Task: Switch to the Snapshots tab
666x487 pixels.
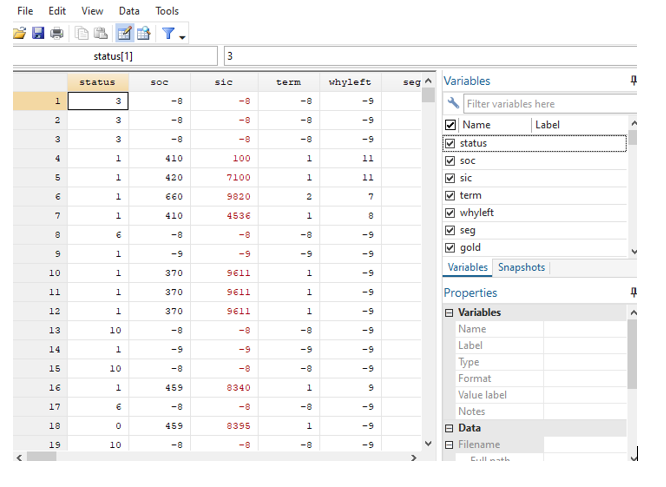Action: click(x=521, y=267)
